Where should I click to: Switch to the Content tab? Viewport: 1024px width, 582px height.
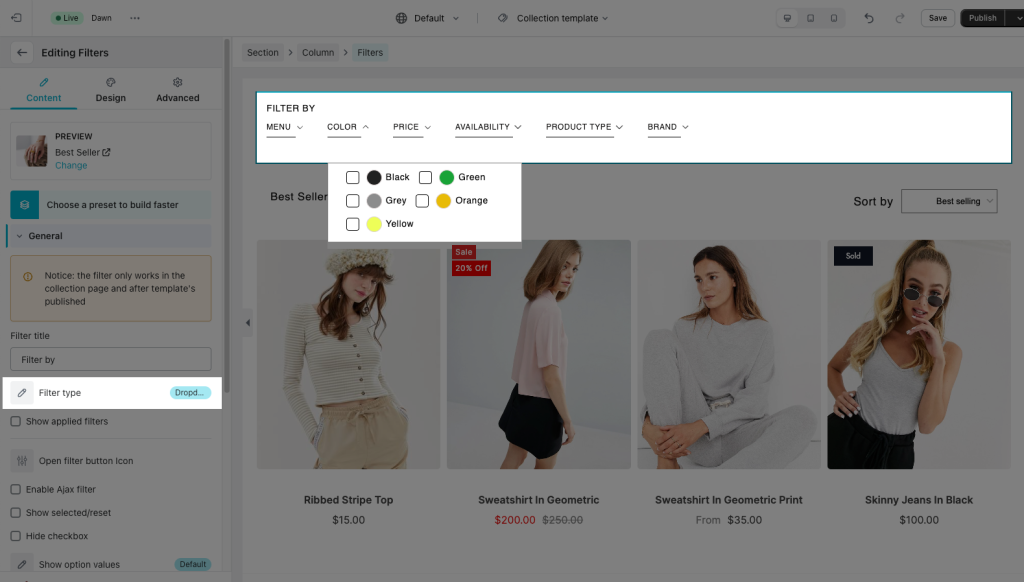pyautogui.click(x=44, y=91)
